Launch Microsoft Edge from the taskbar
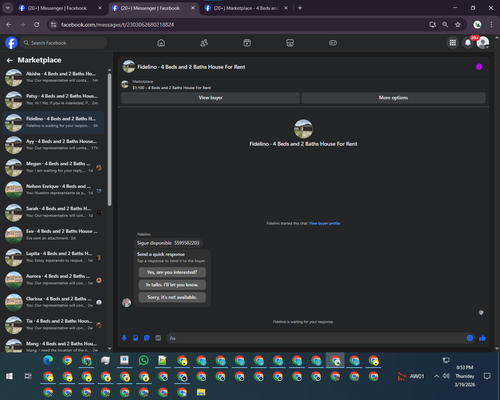This screenshot has width=500, height=400. pyautogui.click(x=48, y=360)
